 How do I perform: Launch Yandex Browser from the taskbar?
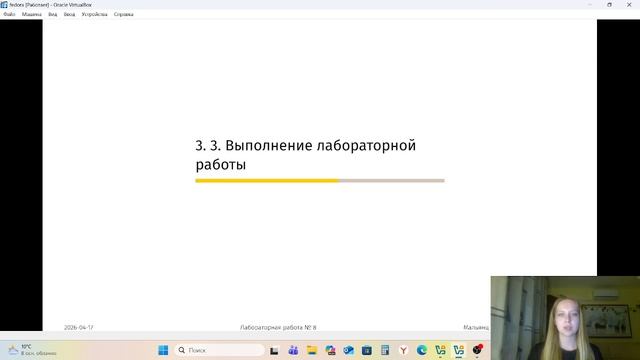click(403, 350)
